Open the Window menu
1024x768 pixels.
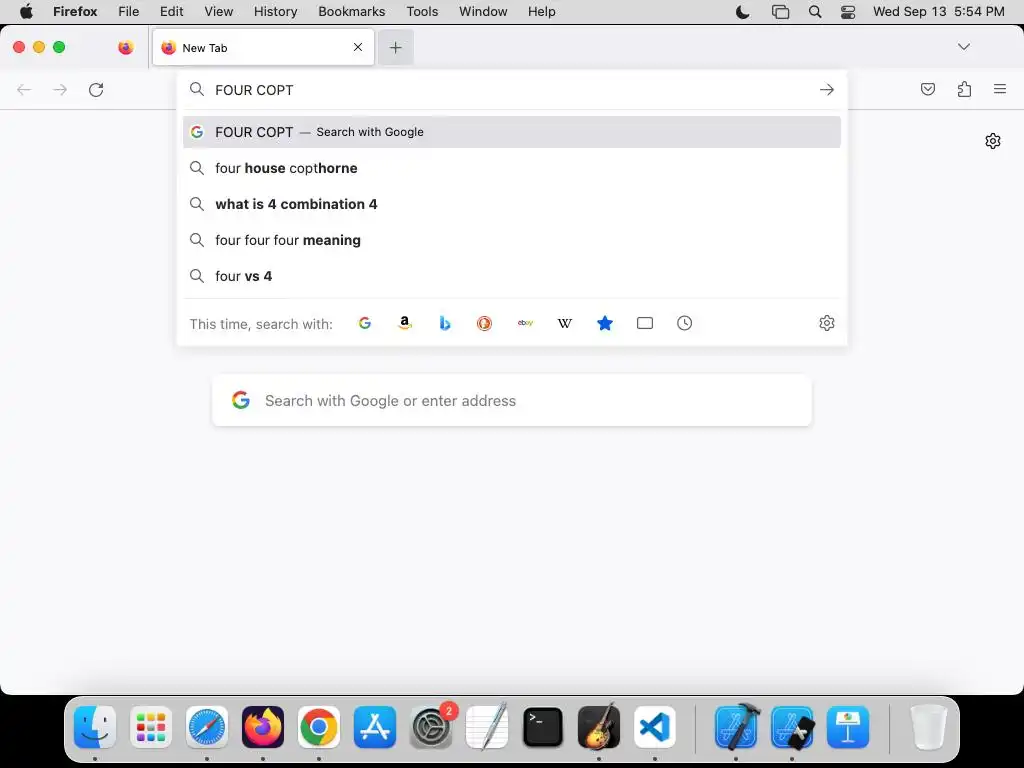483,12
